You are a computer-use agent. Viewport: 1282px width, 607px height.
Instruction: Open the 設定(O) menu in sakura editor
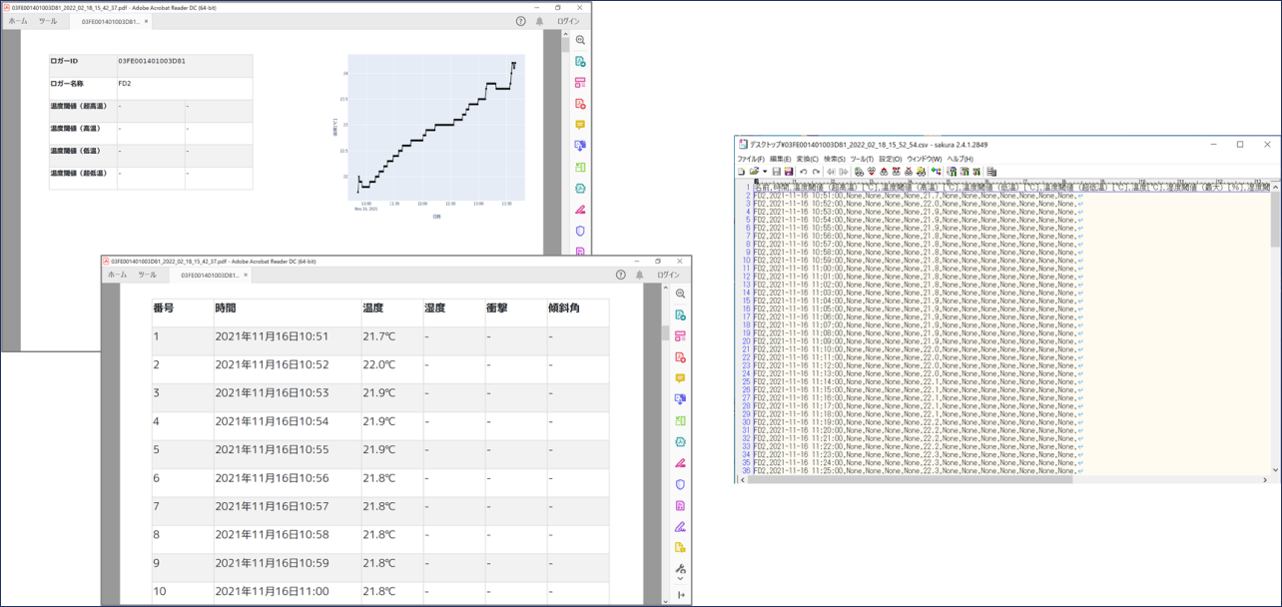click(890, 159)
